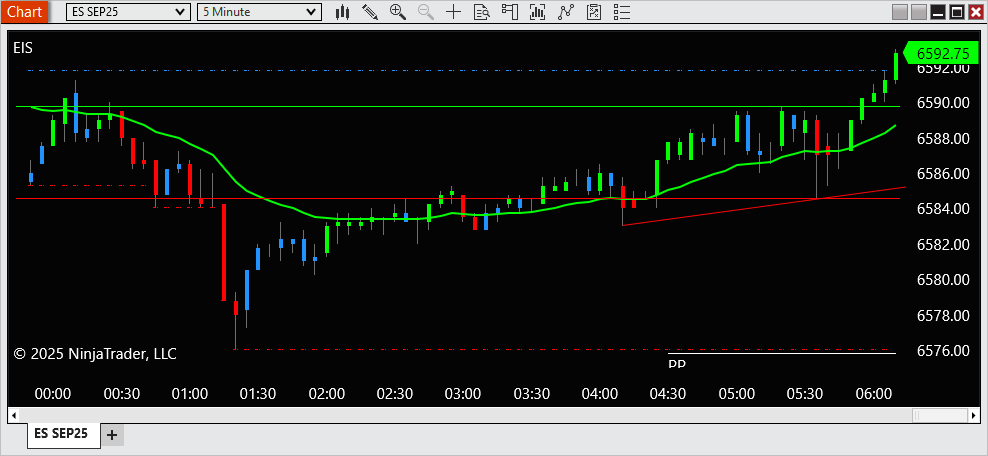Click the greyed zoom out magnifier
Image resolution: width=988 pixels, height=456 pixels.
pyautogui.click(x=425, y=11)
